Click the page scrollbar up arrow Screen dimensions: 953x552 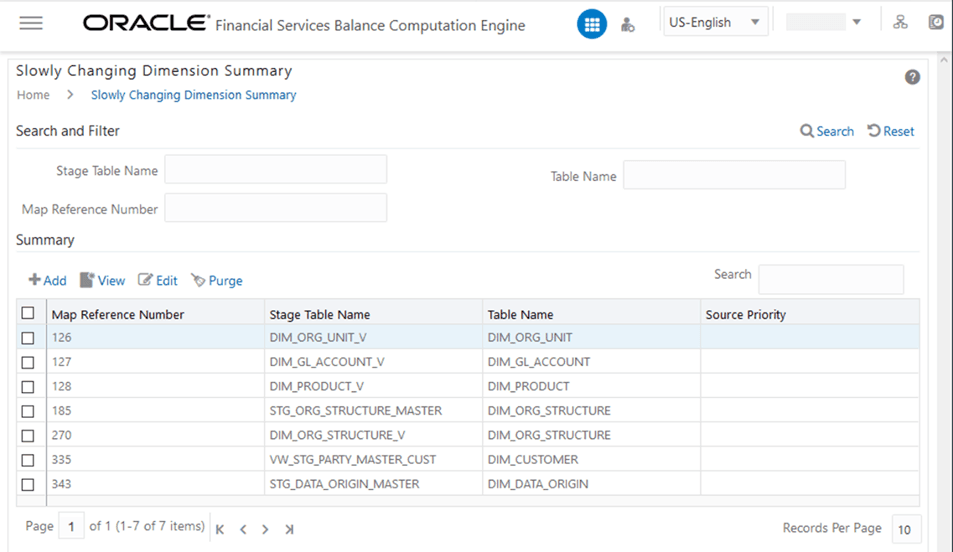pyautogui.click(x=944, y=60)
